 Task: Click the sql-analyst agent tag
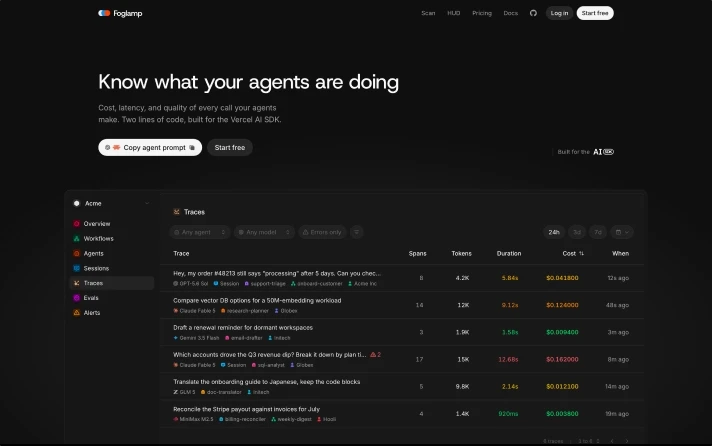(x=268, y=365)
